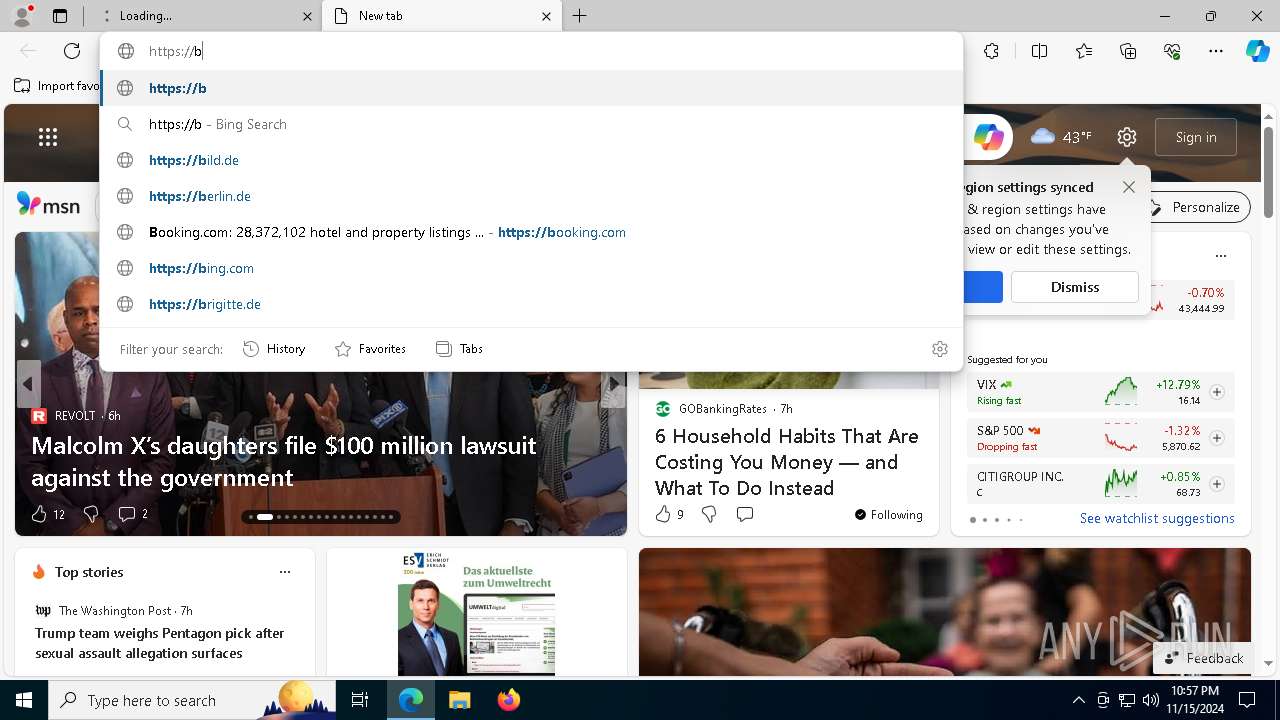Open address bar suggestion settings gear

point(939,349)
